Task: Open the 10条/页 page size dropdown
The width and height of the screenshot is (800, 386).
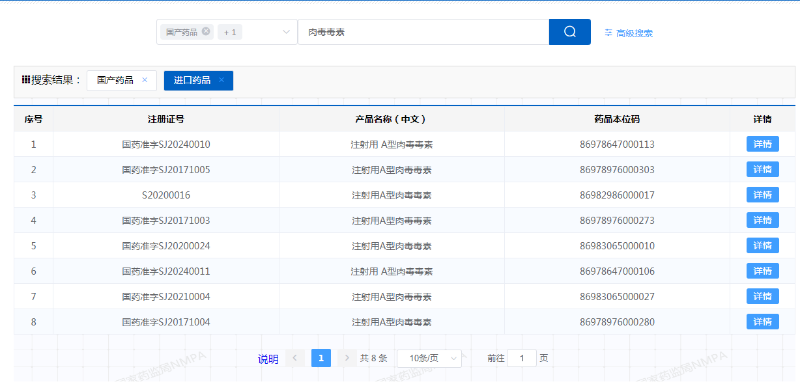Action: [429, 358]
